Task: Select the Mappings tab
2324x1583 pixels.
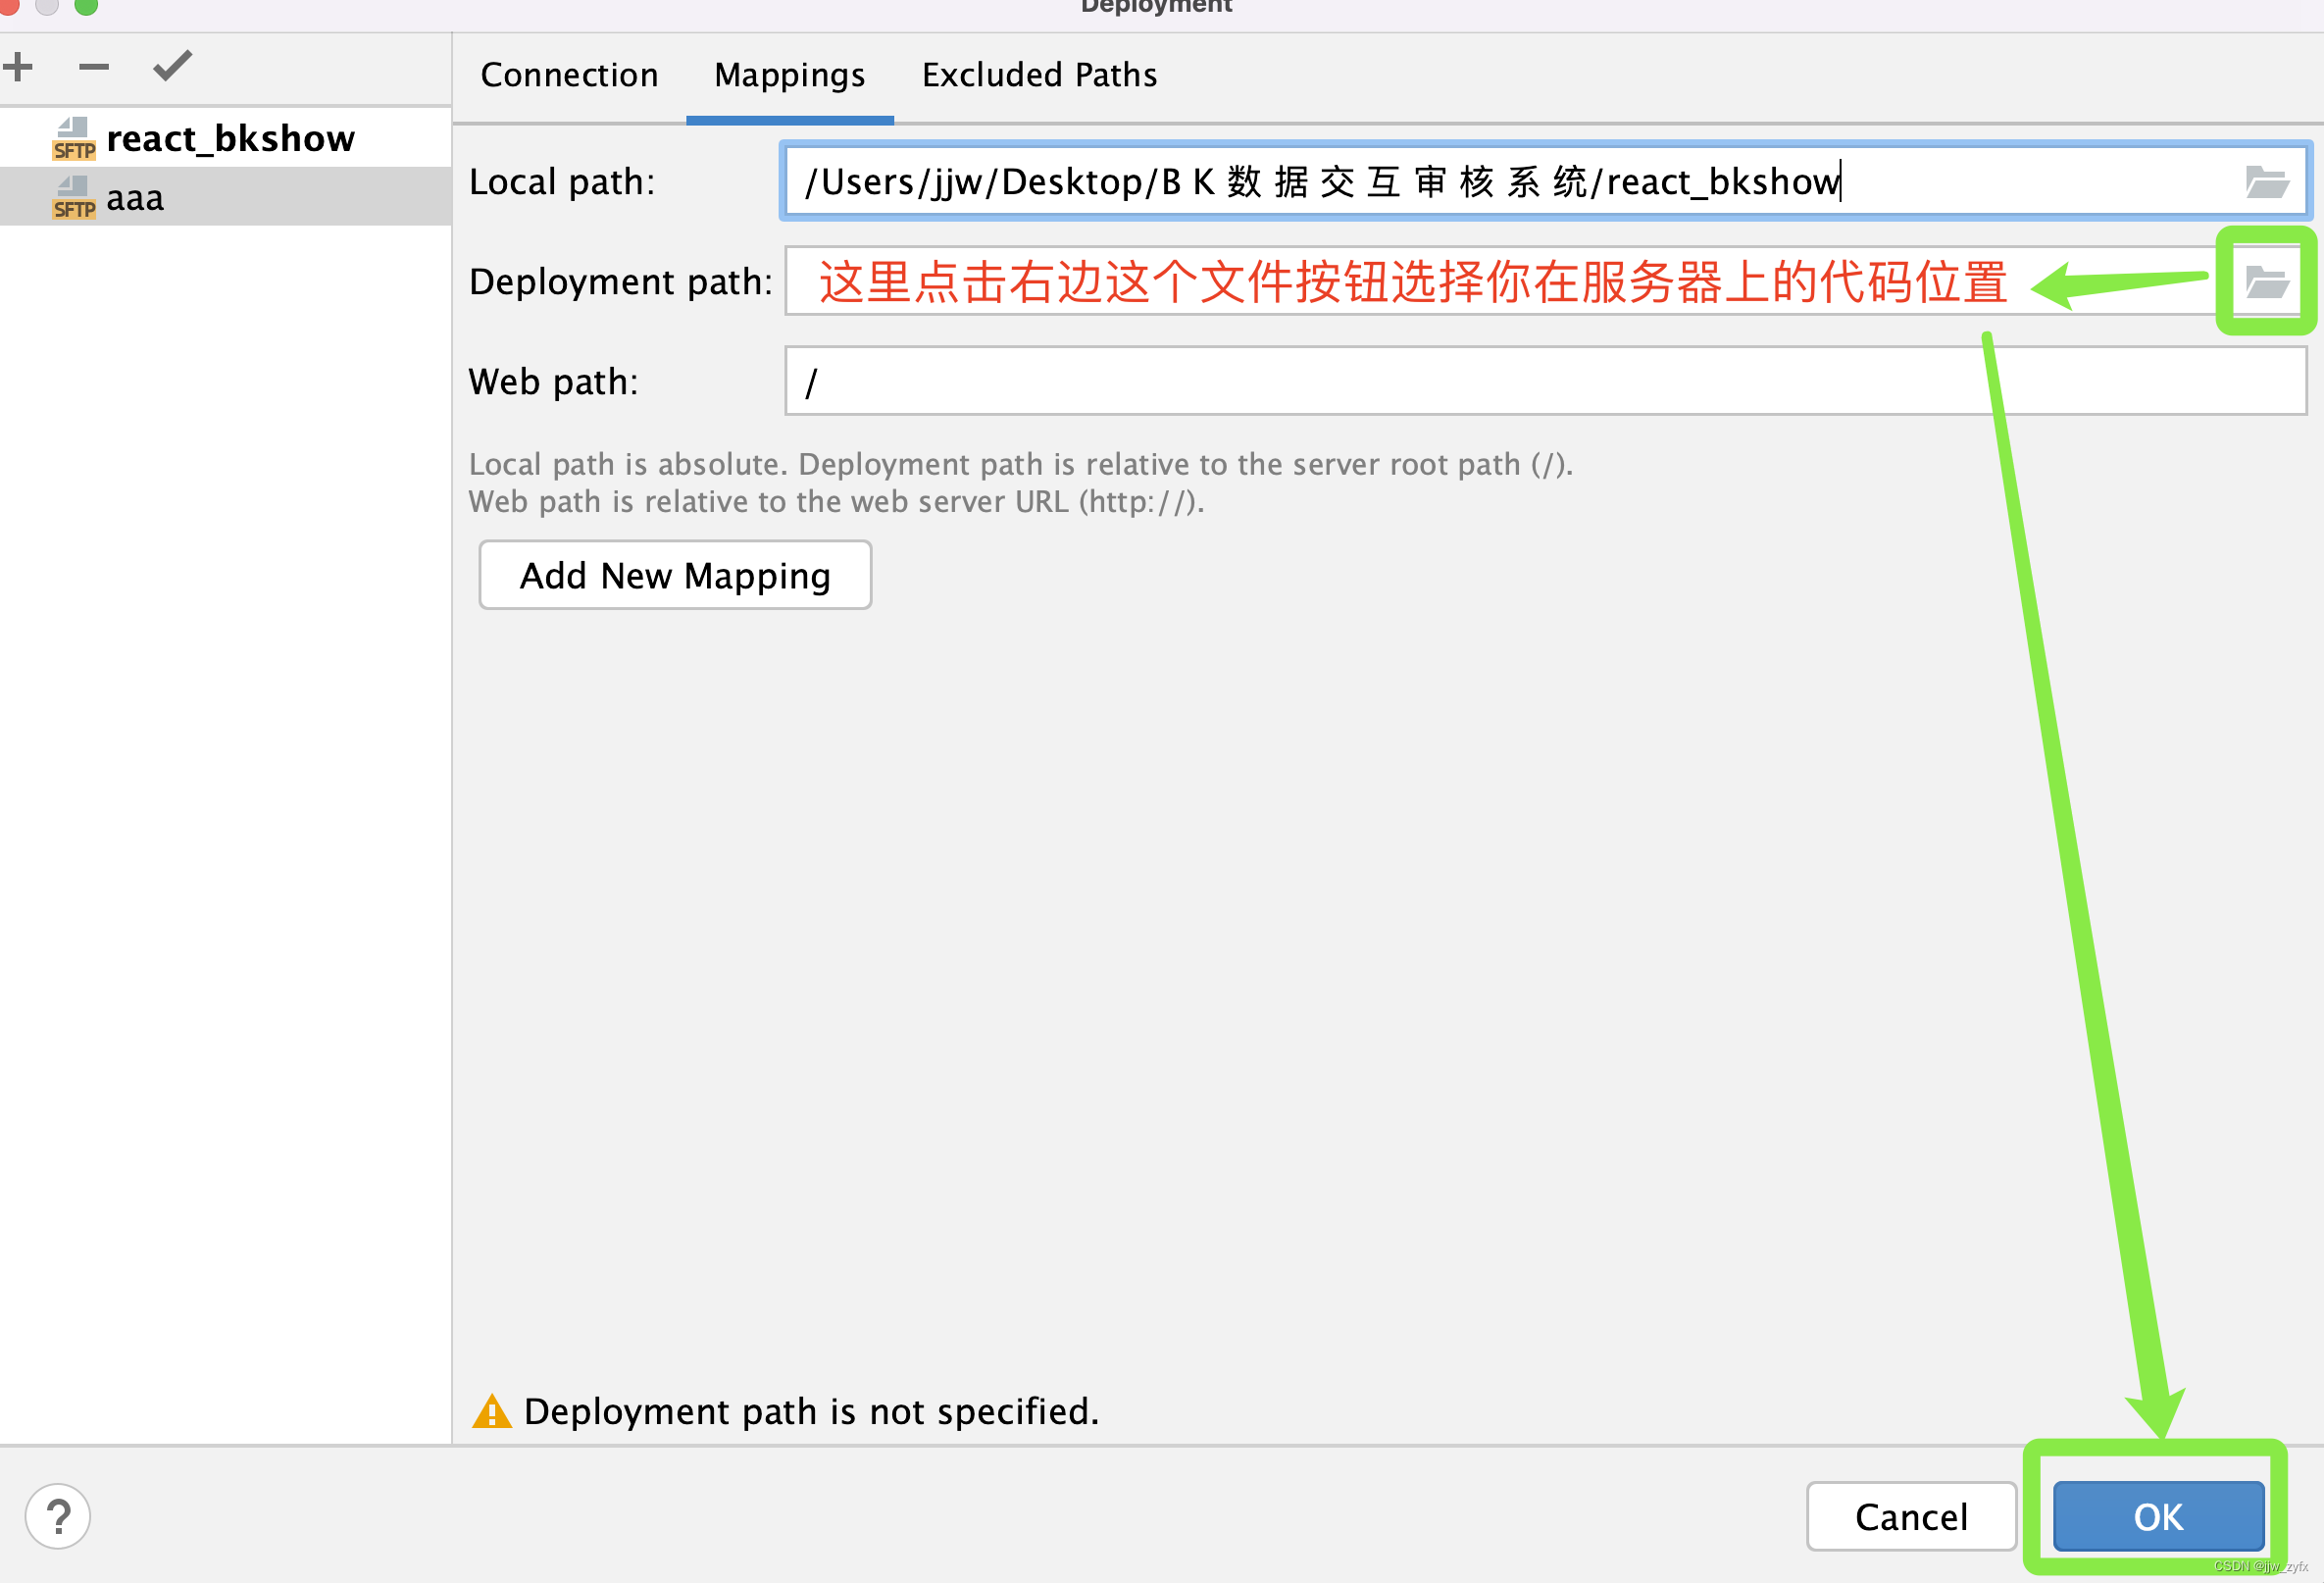Action: pos(791,75)
